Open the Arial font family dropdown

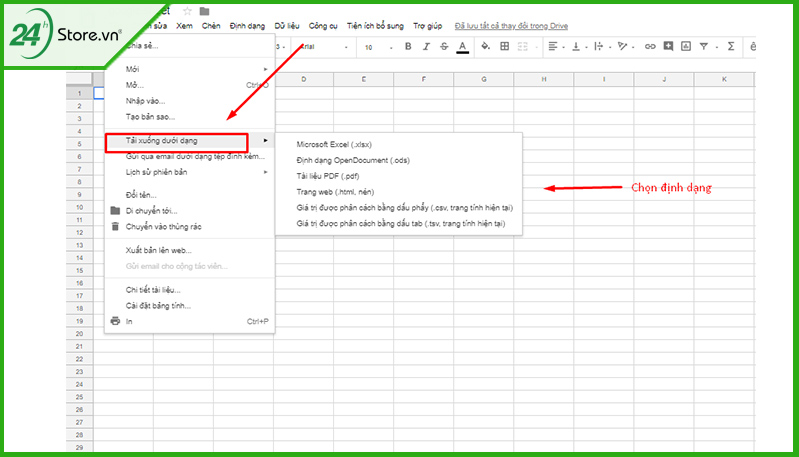[324, 47]
